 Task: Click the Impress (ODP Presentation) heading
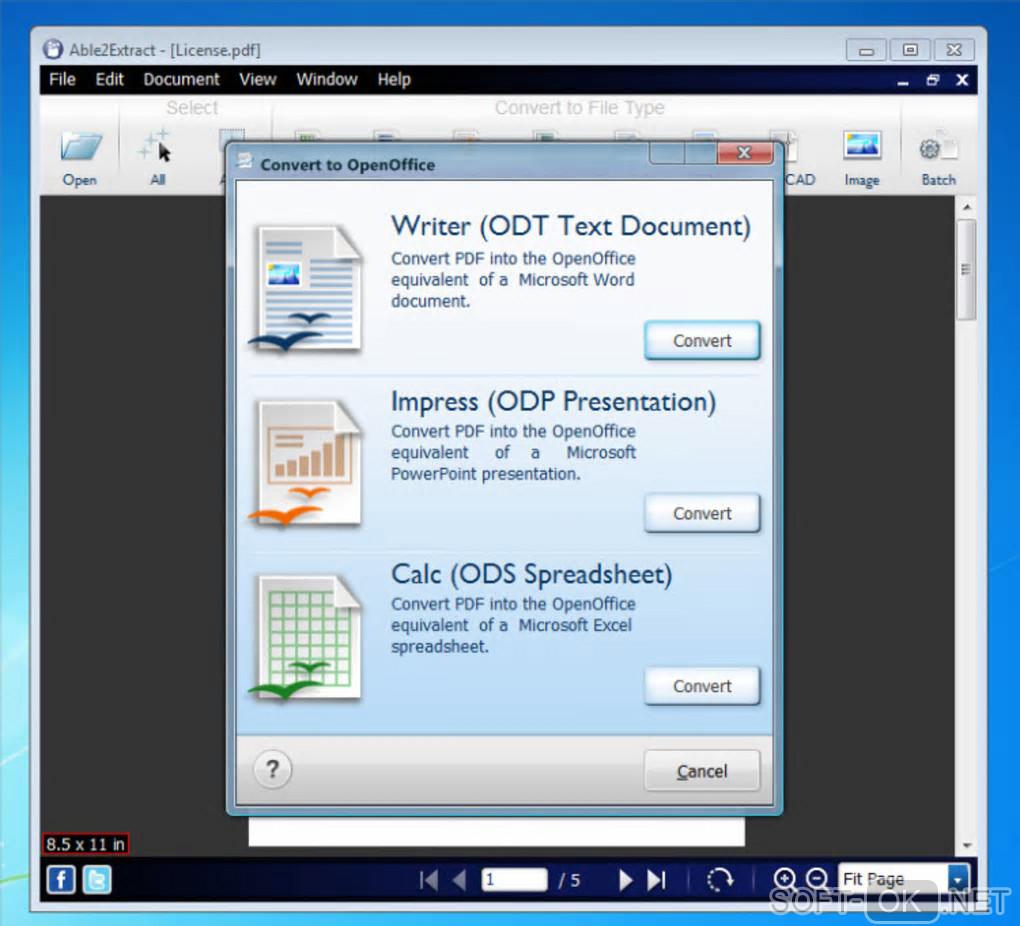click(553, 402)
